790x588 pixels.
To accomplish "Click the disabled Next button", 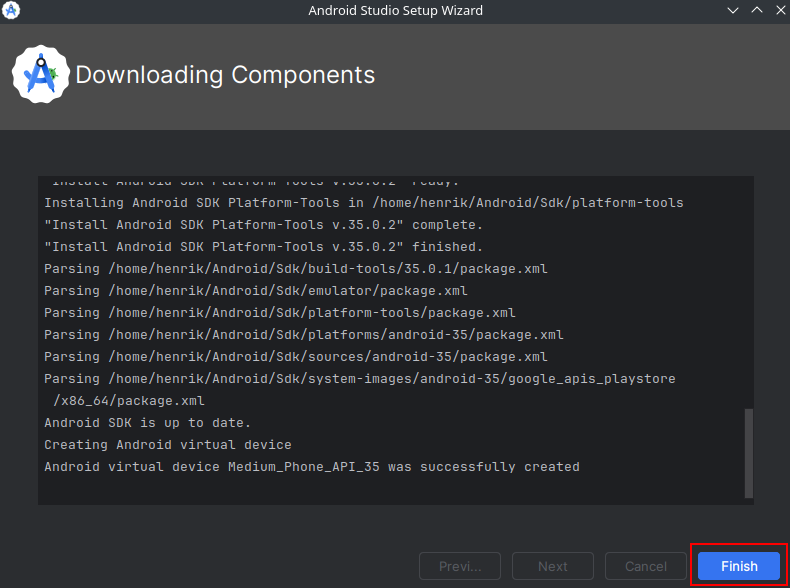I will (553, 566).
